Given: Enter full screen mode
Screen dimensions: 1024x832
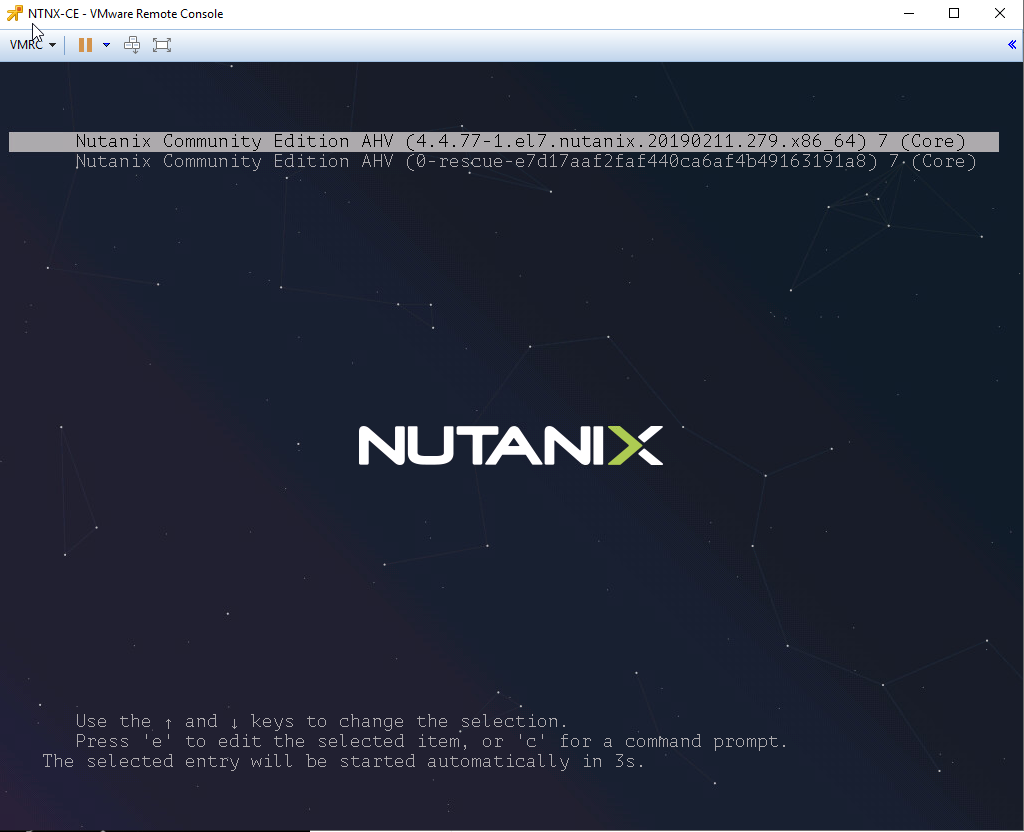Looking at the screenshot, I should 162,45.
